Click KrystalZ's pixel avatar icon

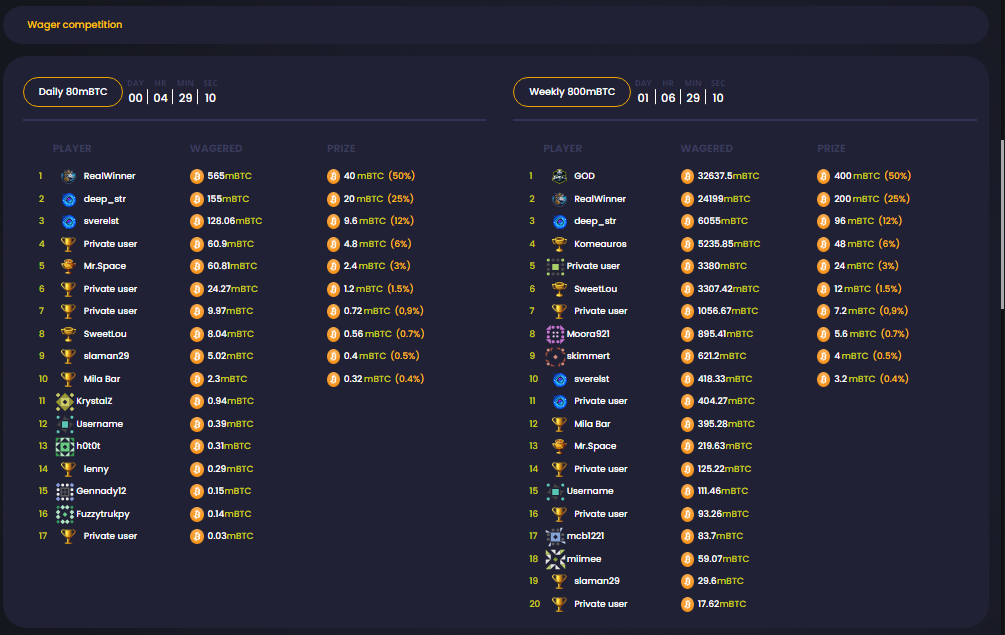pyautogui.click(x=65, y=401)
